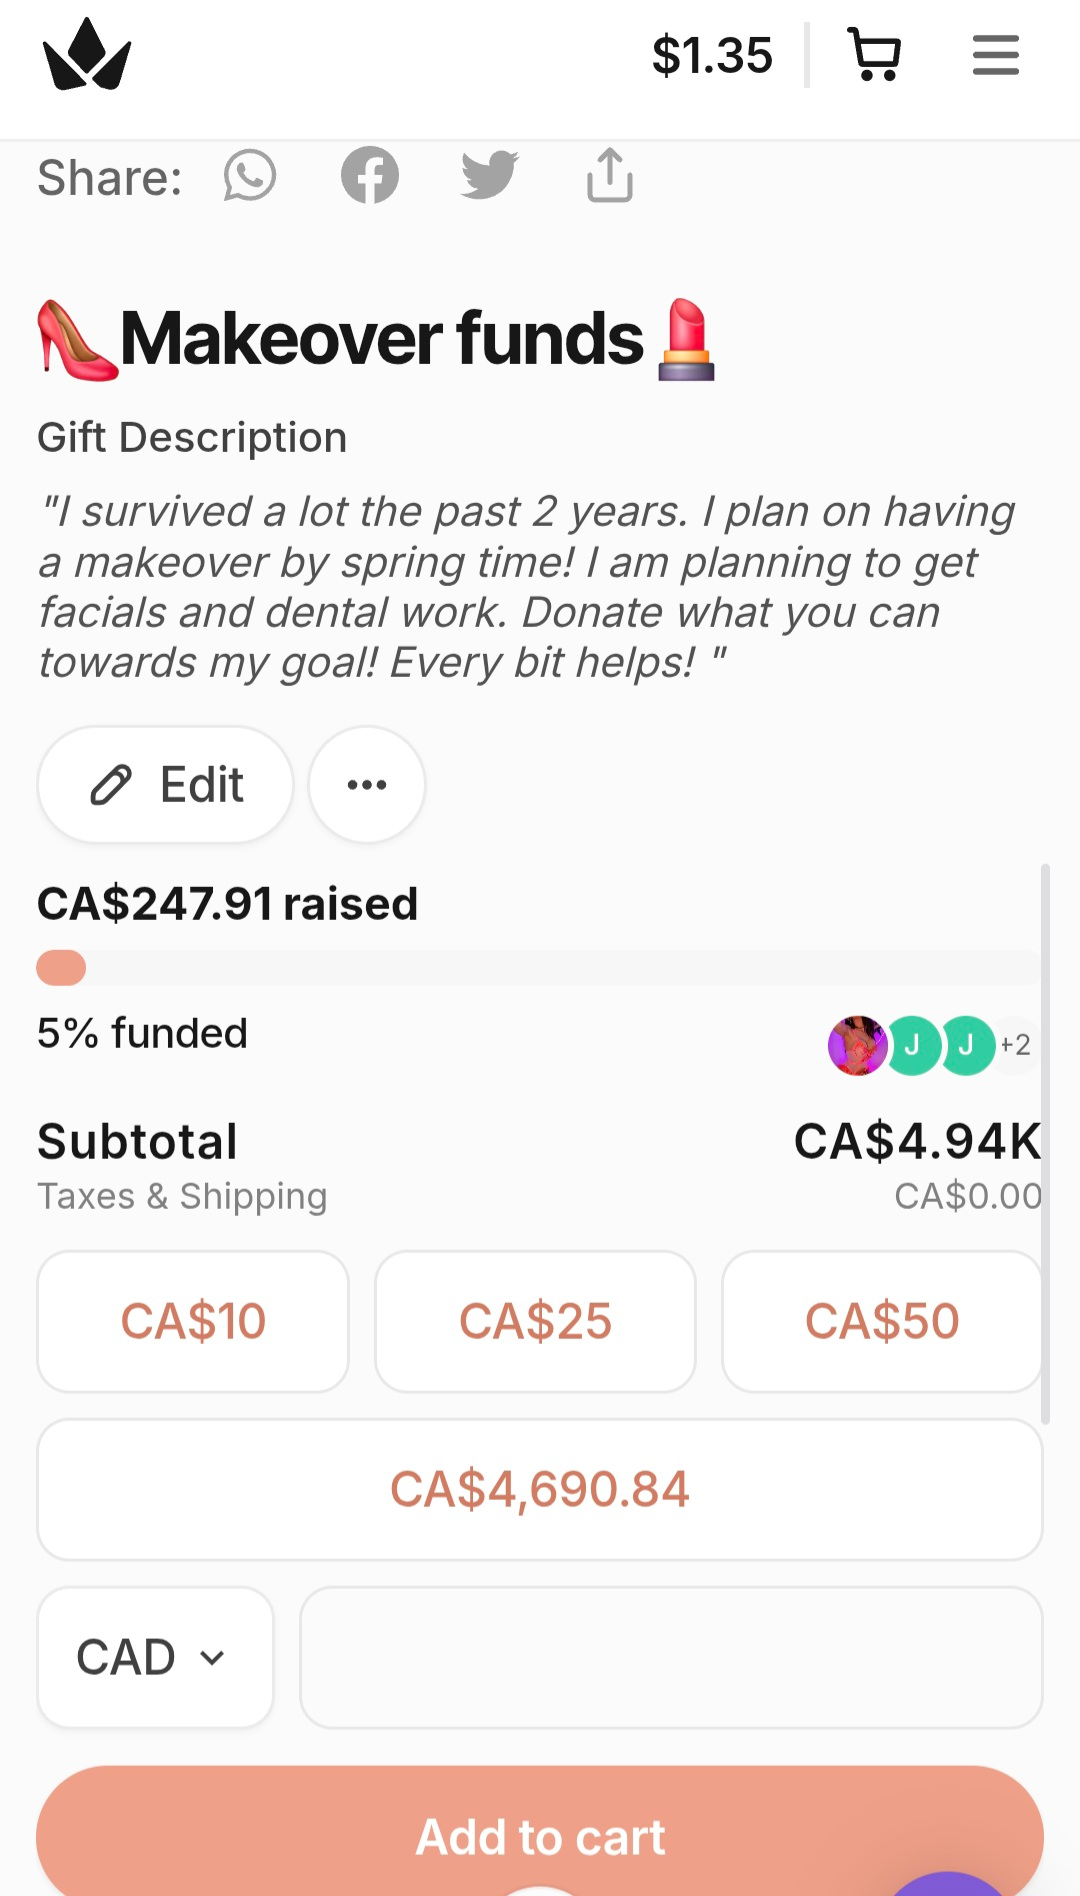Select the CA$10 donation amount
This screenshot has height=1896, width=1080.
point(193,1321)
